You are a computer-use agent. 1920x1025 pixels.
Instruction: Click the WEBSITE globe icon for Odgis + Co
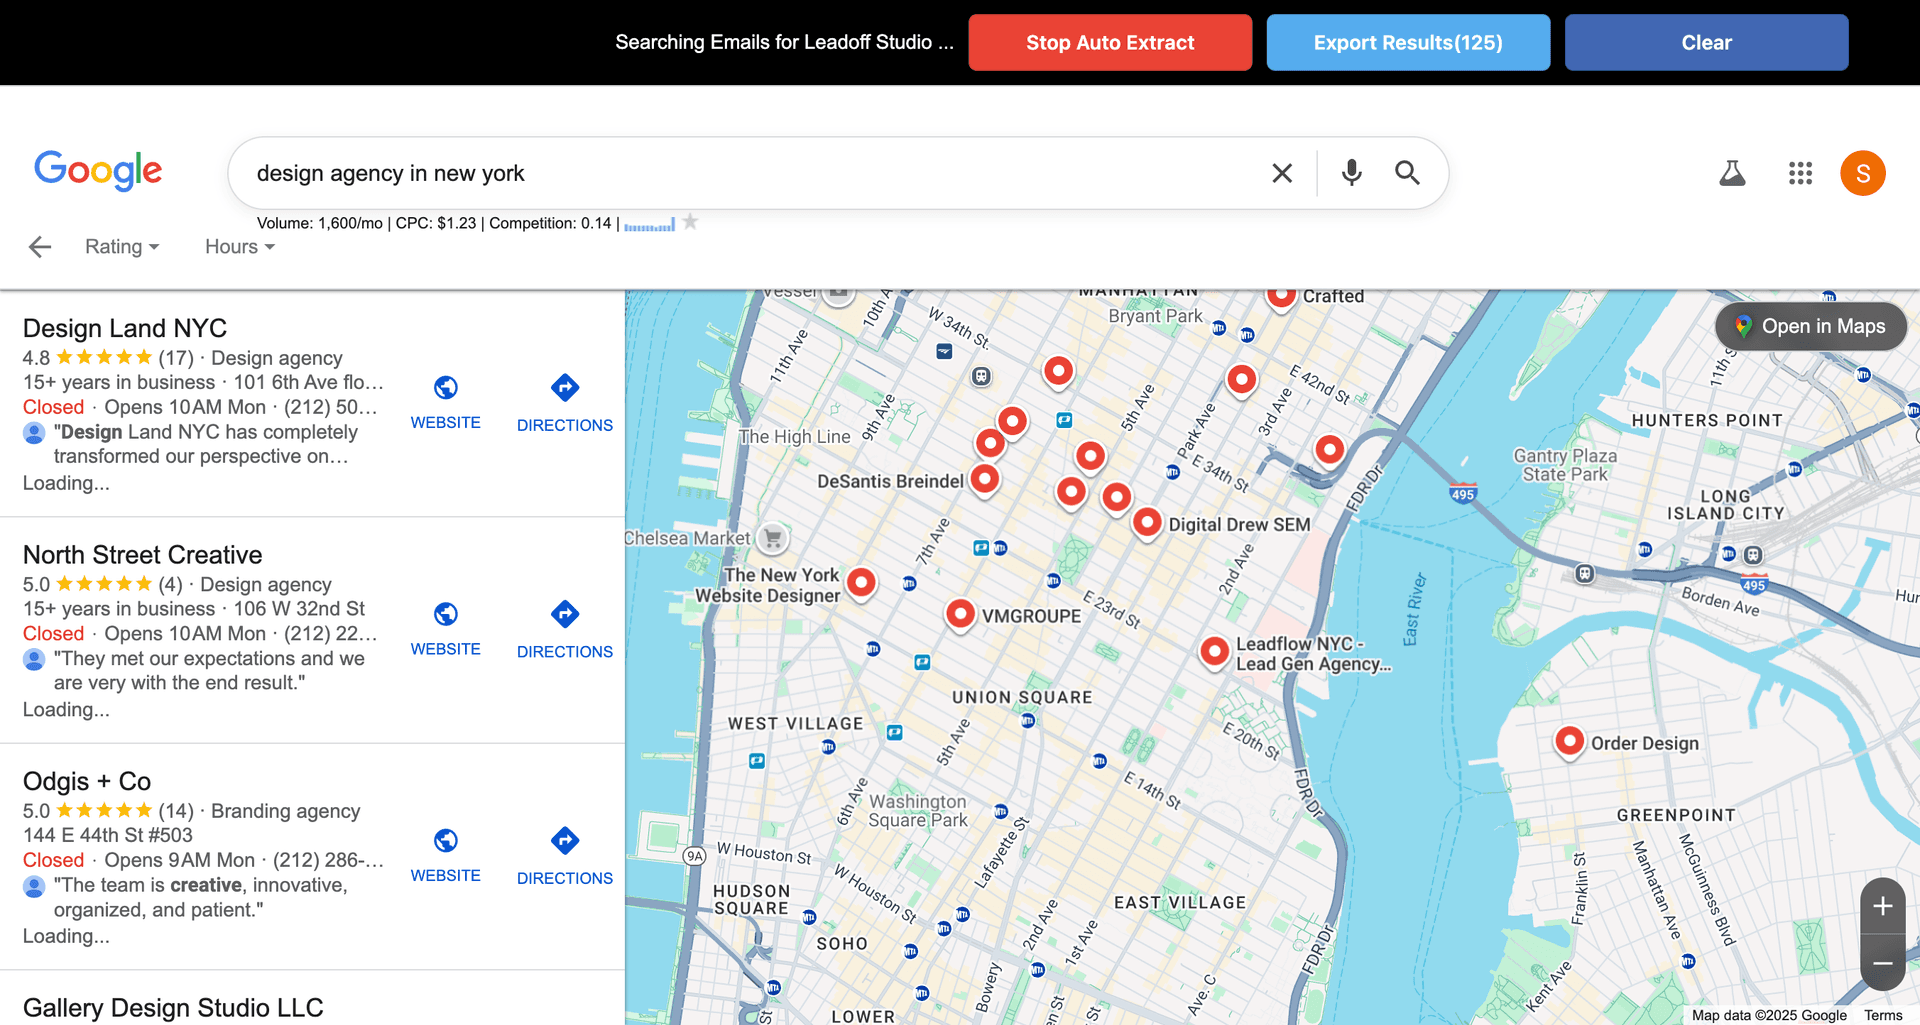coord(446,841)
